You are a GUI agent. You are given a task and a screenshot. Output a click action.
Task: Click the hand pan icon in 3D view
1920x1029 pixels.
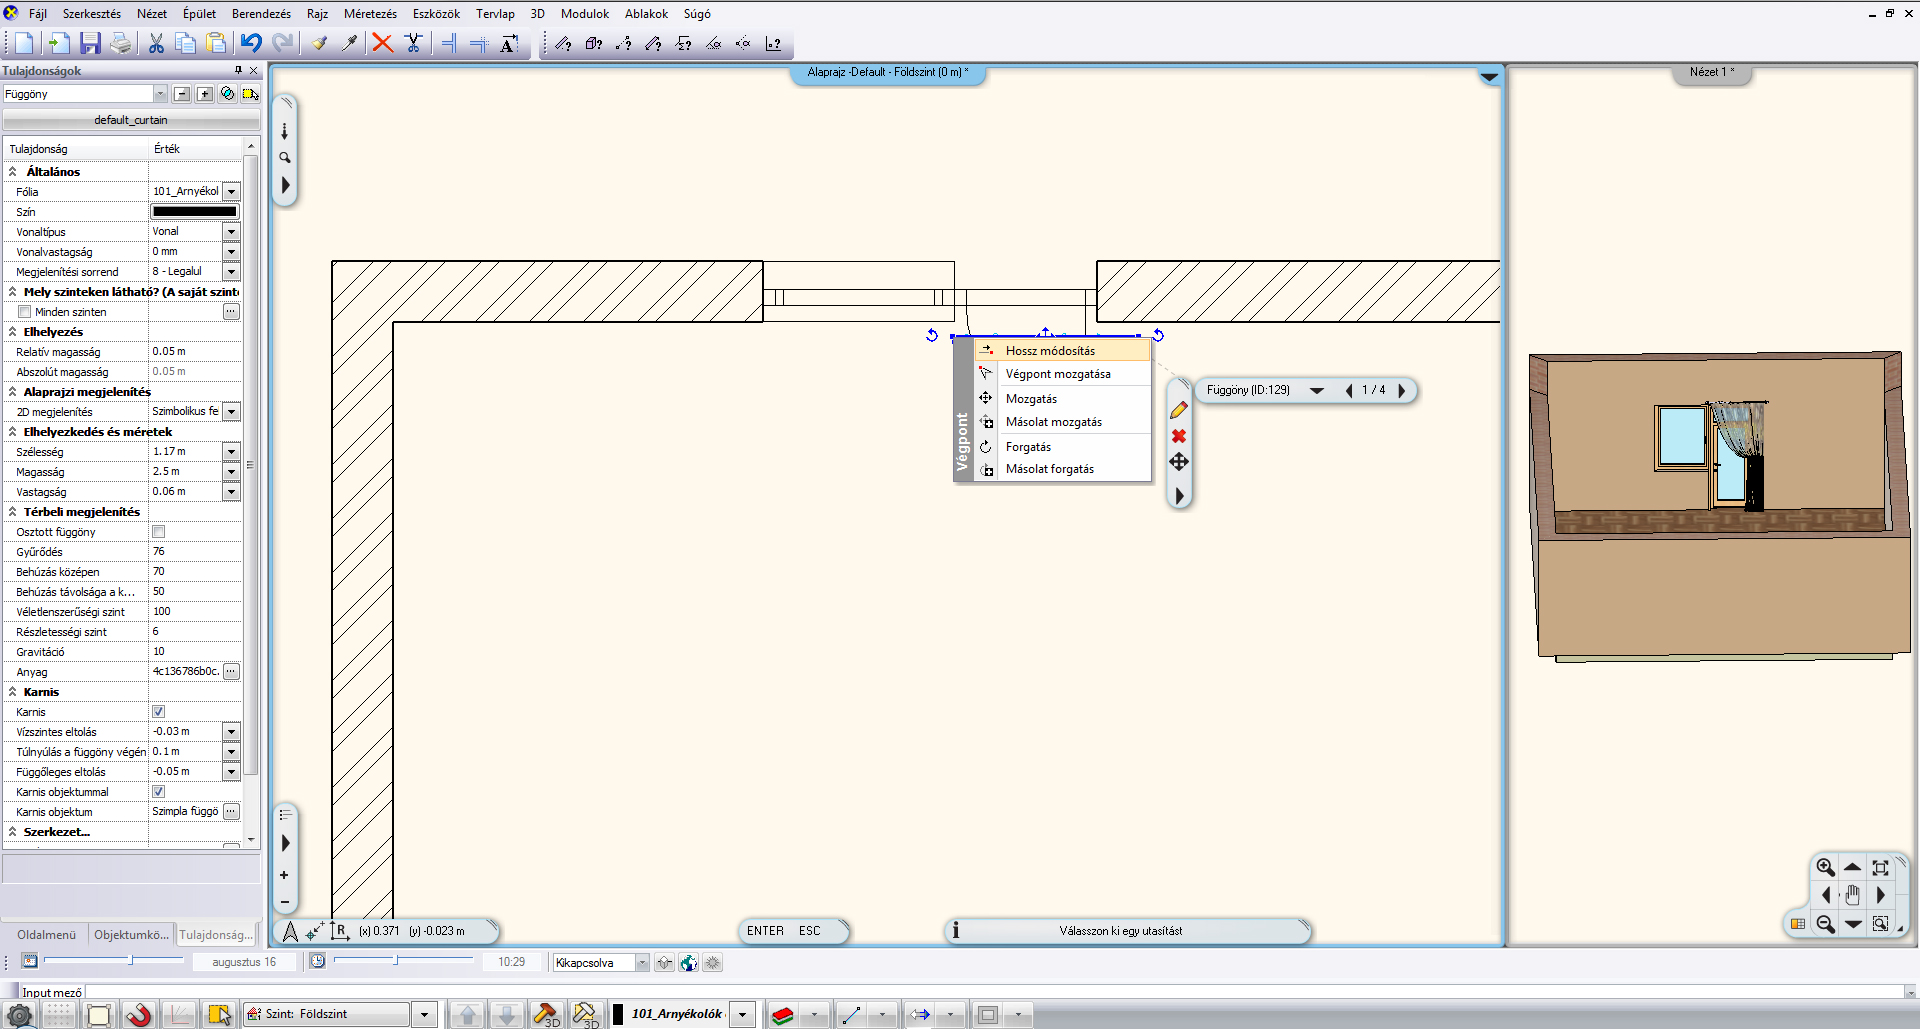click(1852, 895)
